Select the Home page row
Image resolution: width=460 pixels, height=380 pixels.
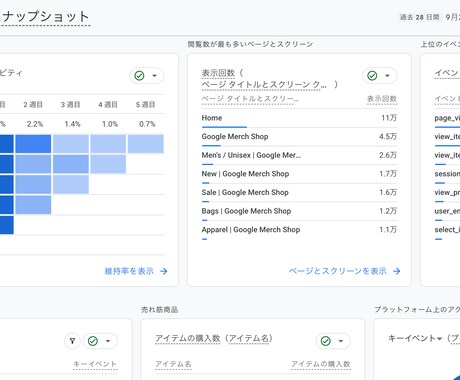(299, 118)
